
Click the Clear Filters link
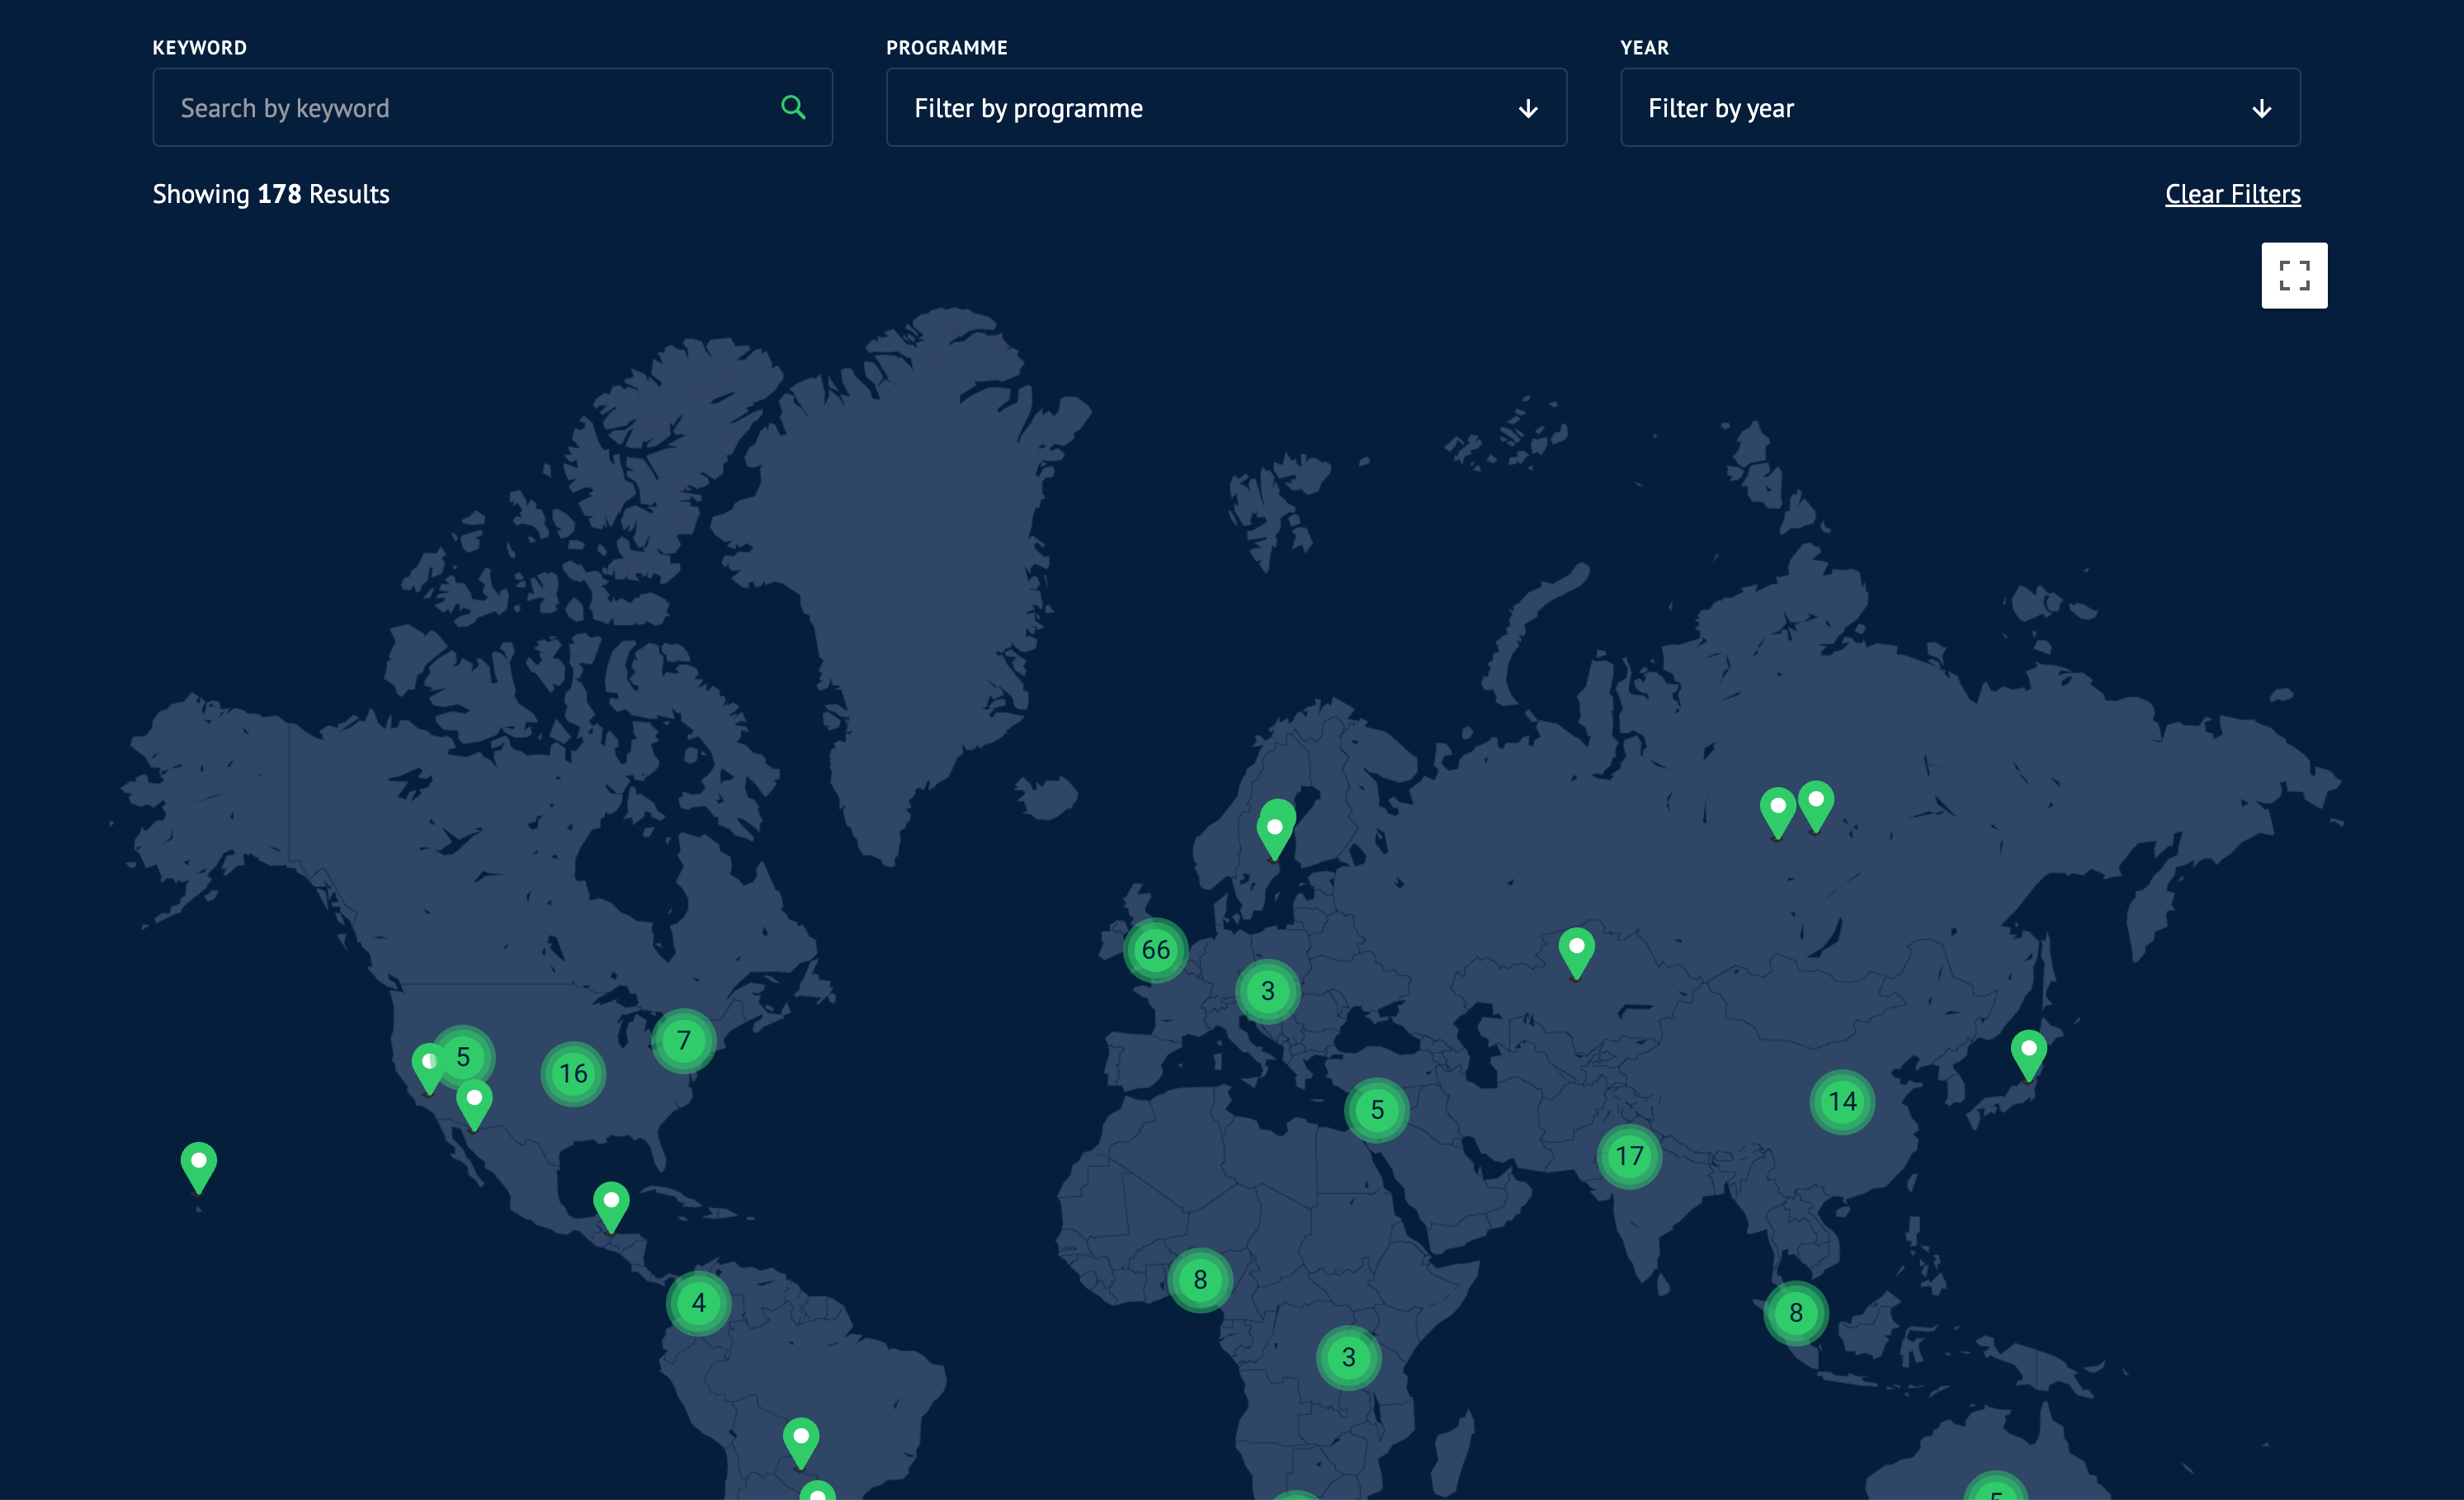[2232, 194]
